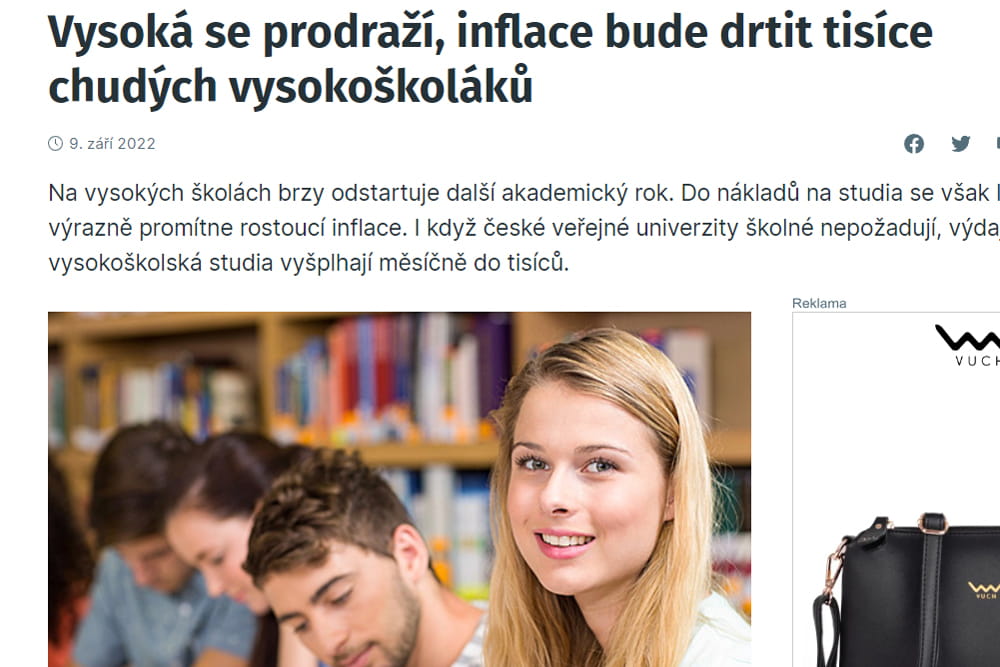Screen dimensions: 1000x667
Task: Share the article via Twitter icon
Action: (960, 143)
